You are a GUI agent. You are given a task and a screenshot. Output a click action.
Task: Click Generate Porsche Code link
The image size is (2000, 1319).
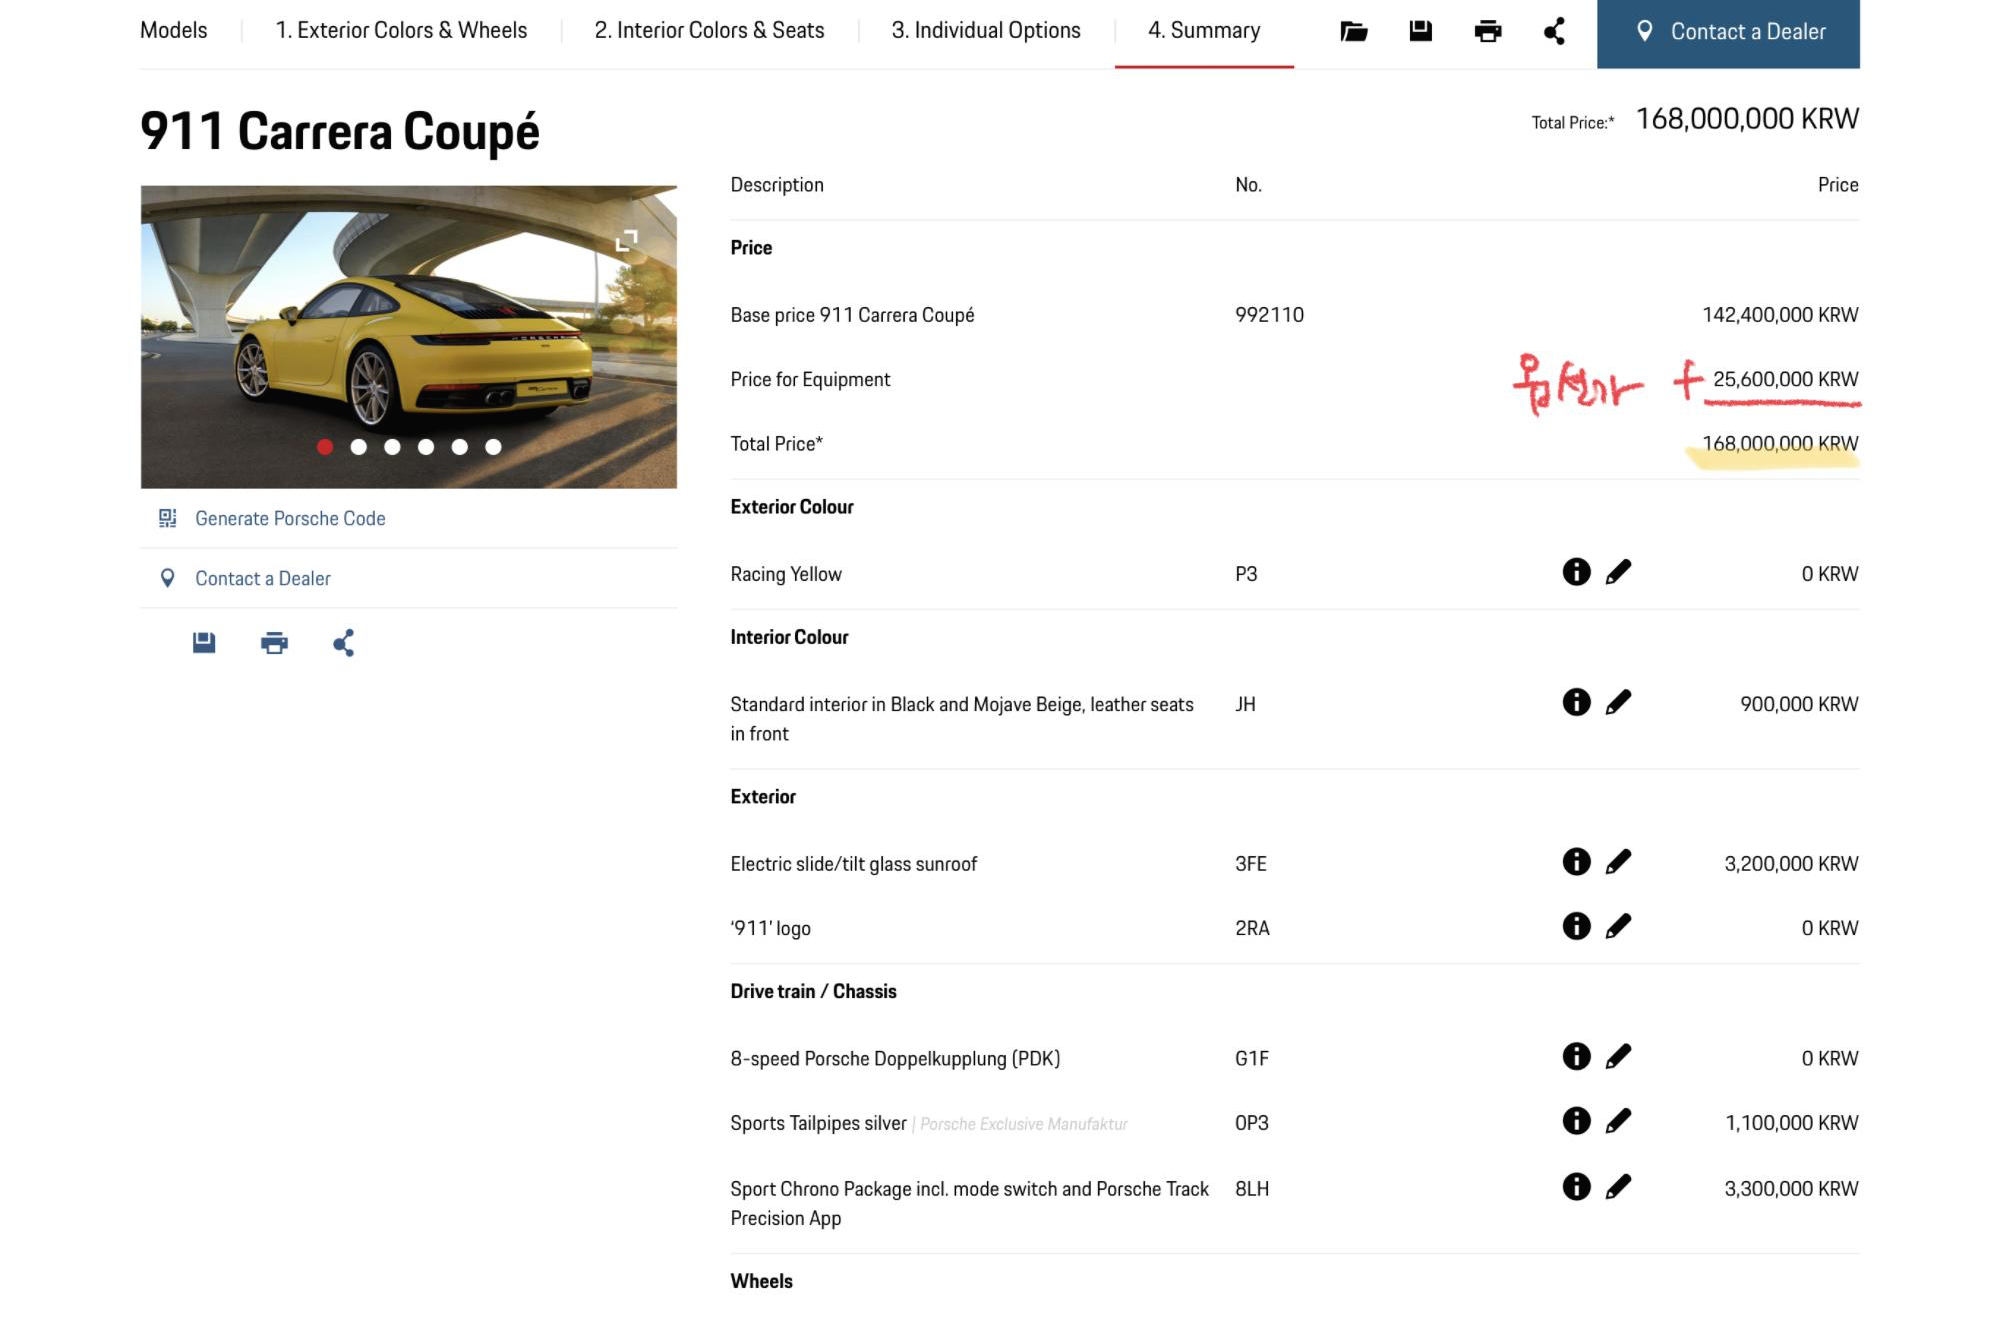click(x=290, y=518)
